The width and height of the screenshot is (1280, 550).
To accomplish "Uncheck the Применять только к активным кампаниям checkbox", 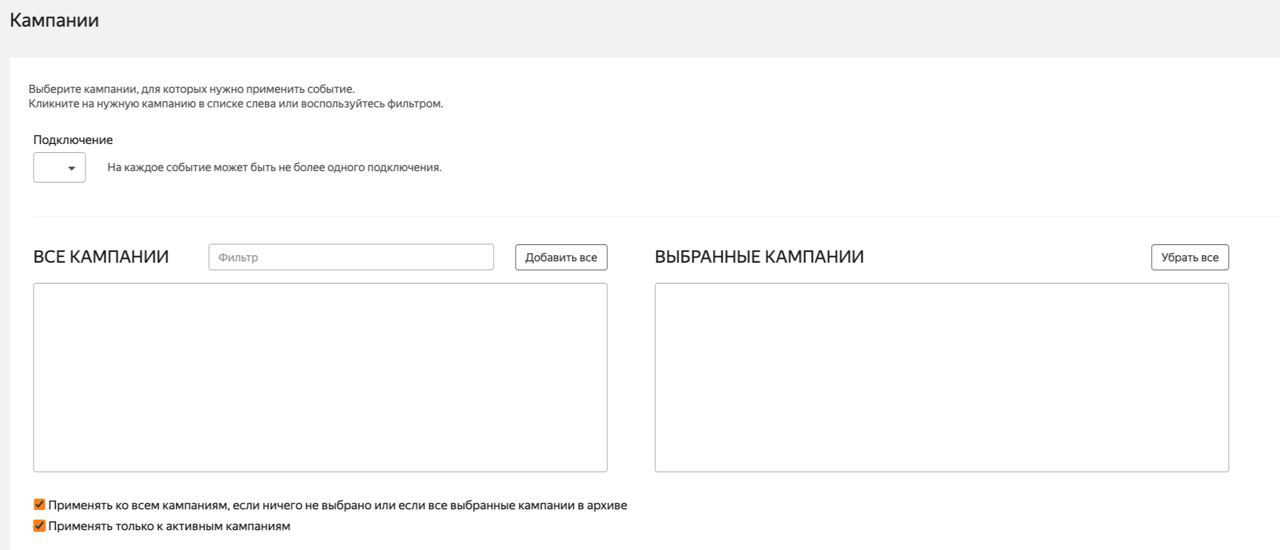I will click(40, 526).
